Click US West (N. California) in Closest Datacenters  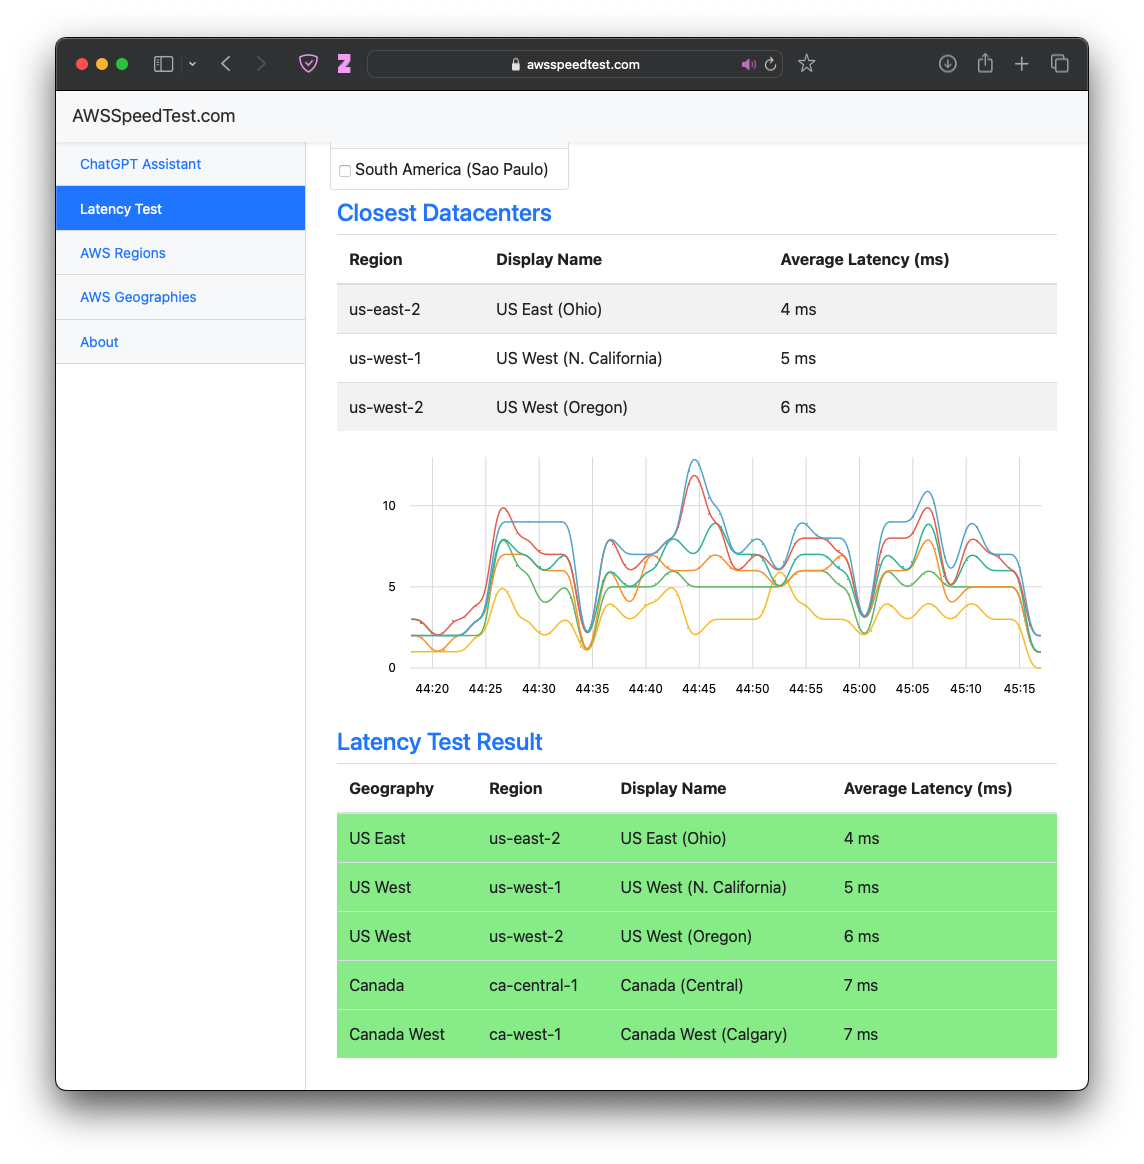579,358
